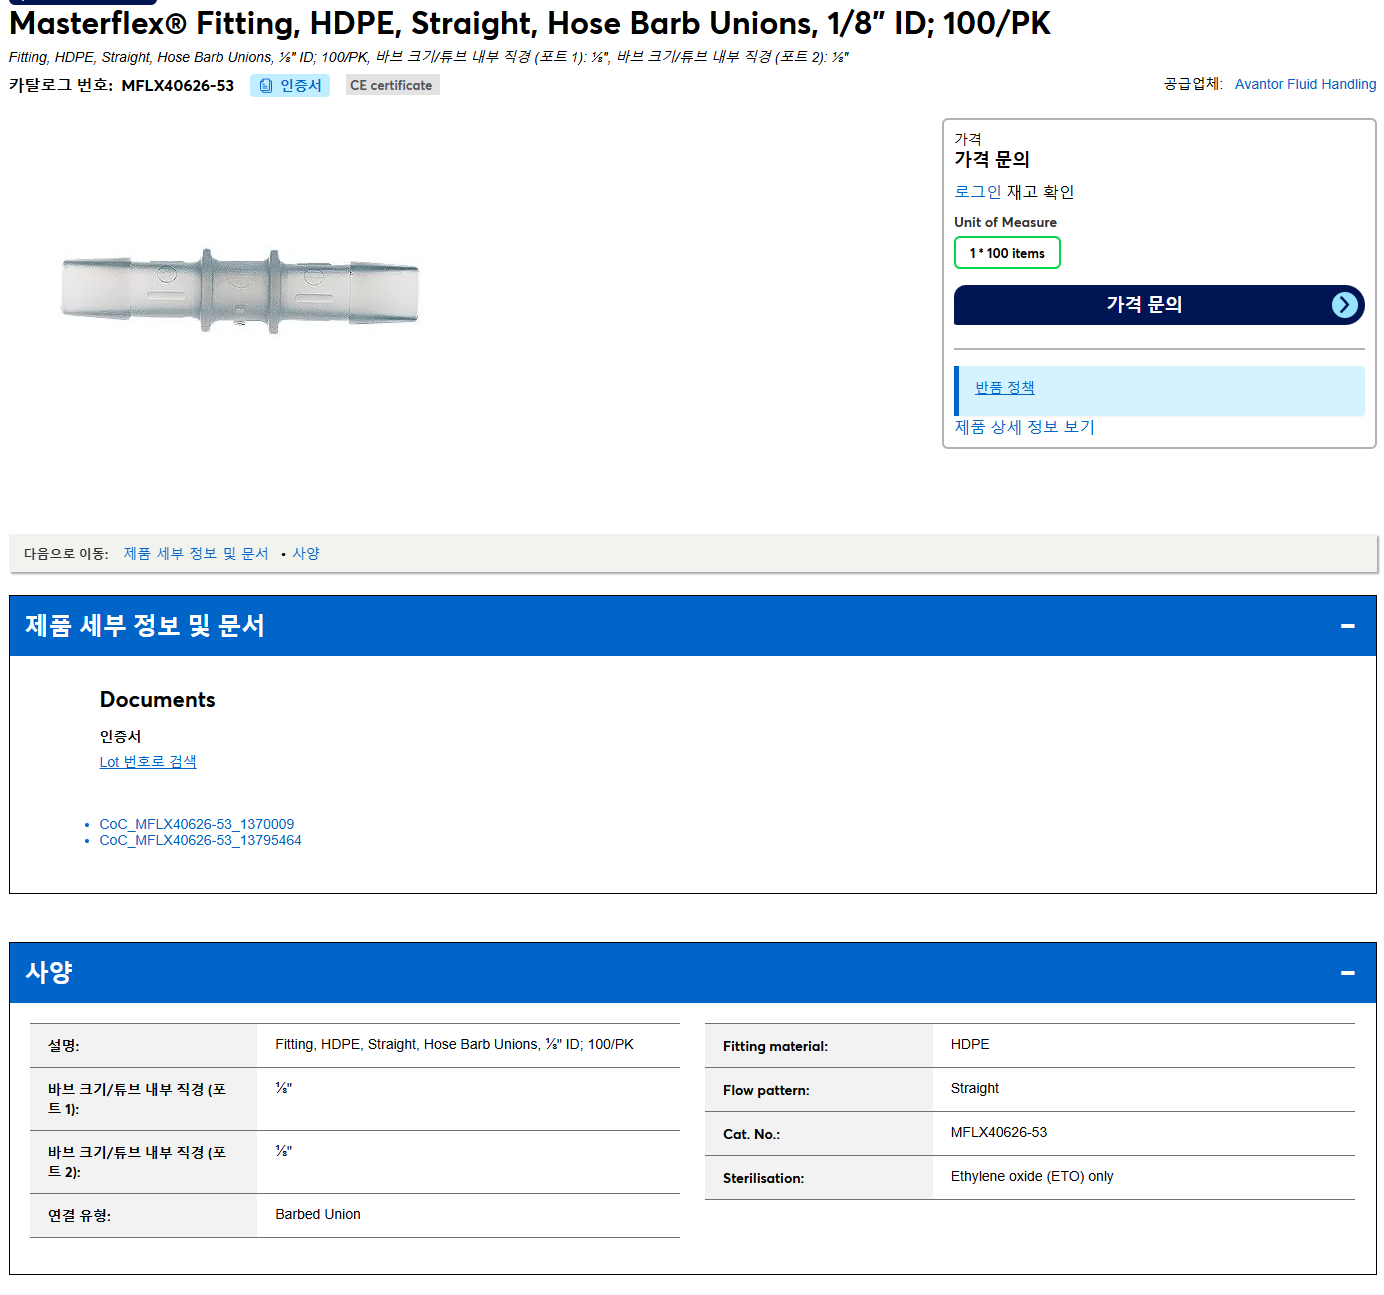Click the 인증서 certificate badge label

(x=300, y=86)
